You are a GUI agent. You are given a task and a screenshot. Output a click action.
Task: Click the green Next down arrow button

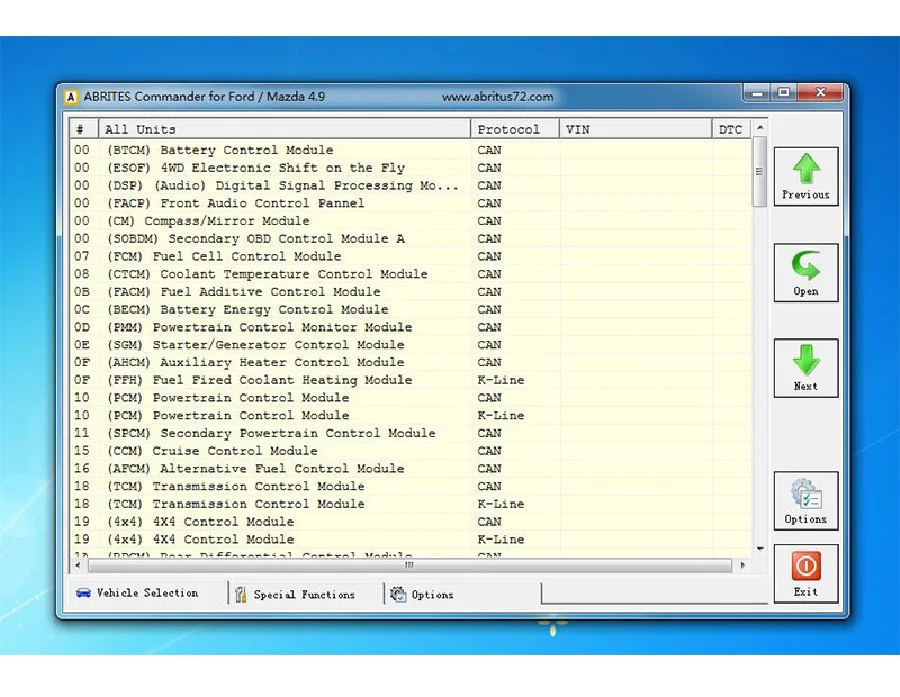(x=806, y=368)
